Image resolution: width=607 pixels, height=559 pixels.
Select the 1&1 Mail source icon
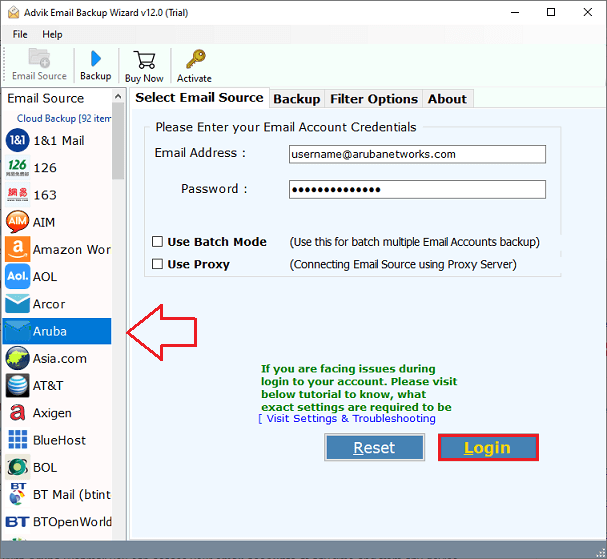[x=17, y=140]
